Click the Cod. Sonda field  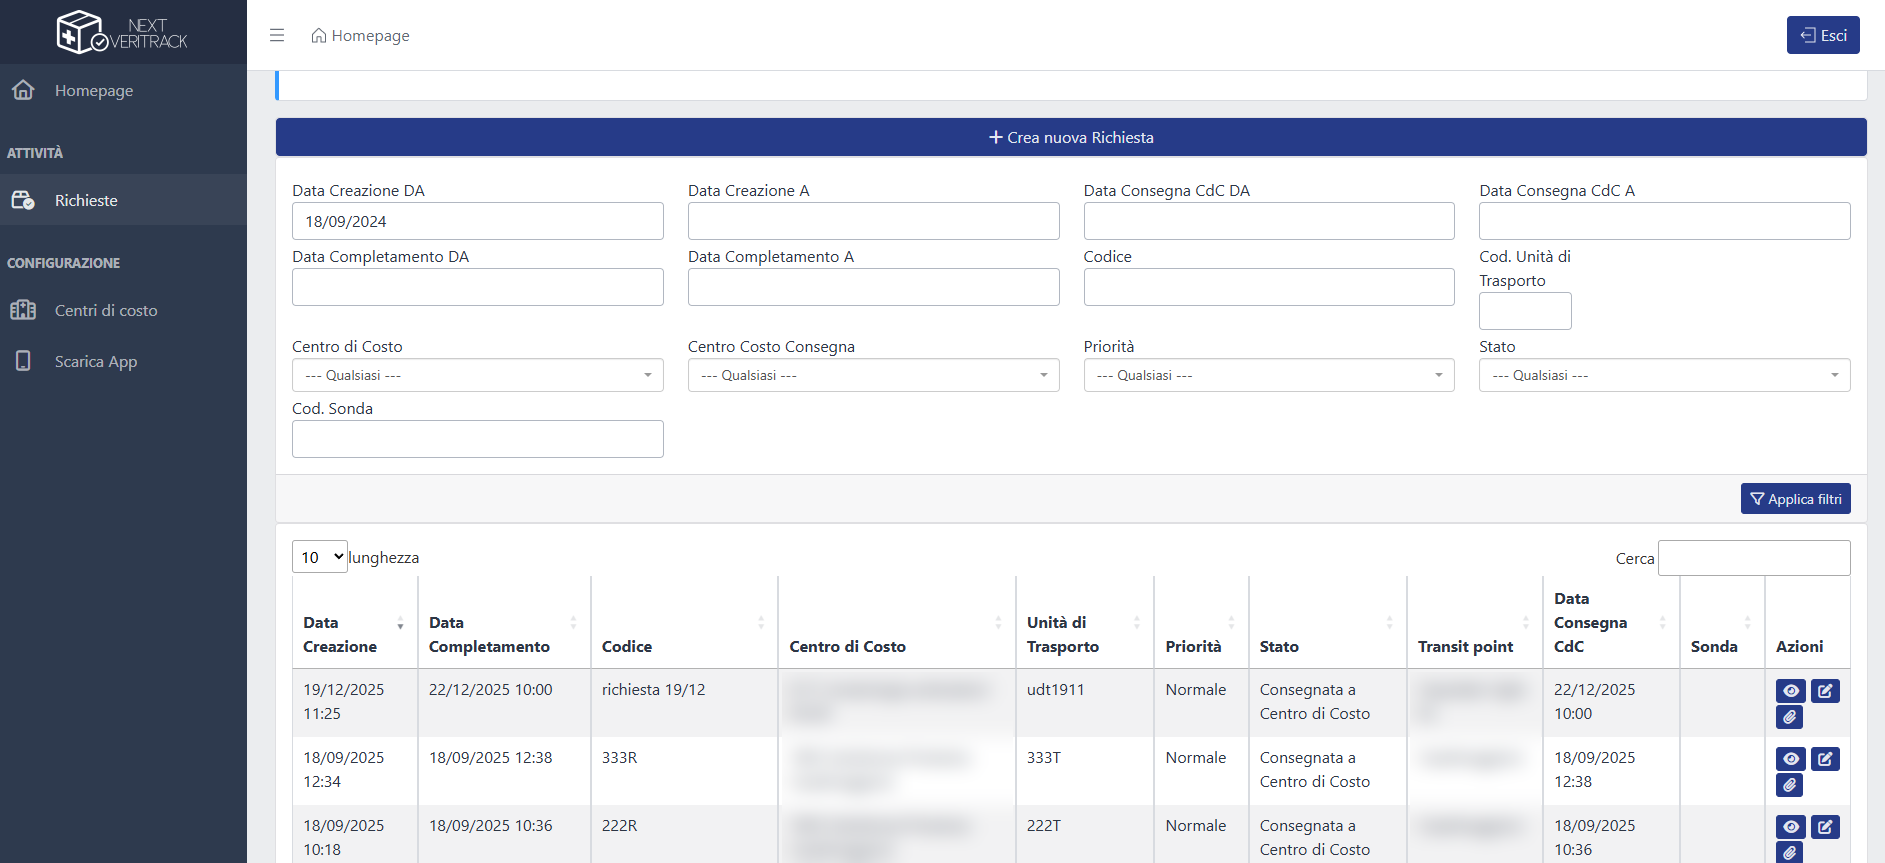[478, 439]
